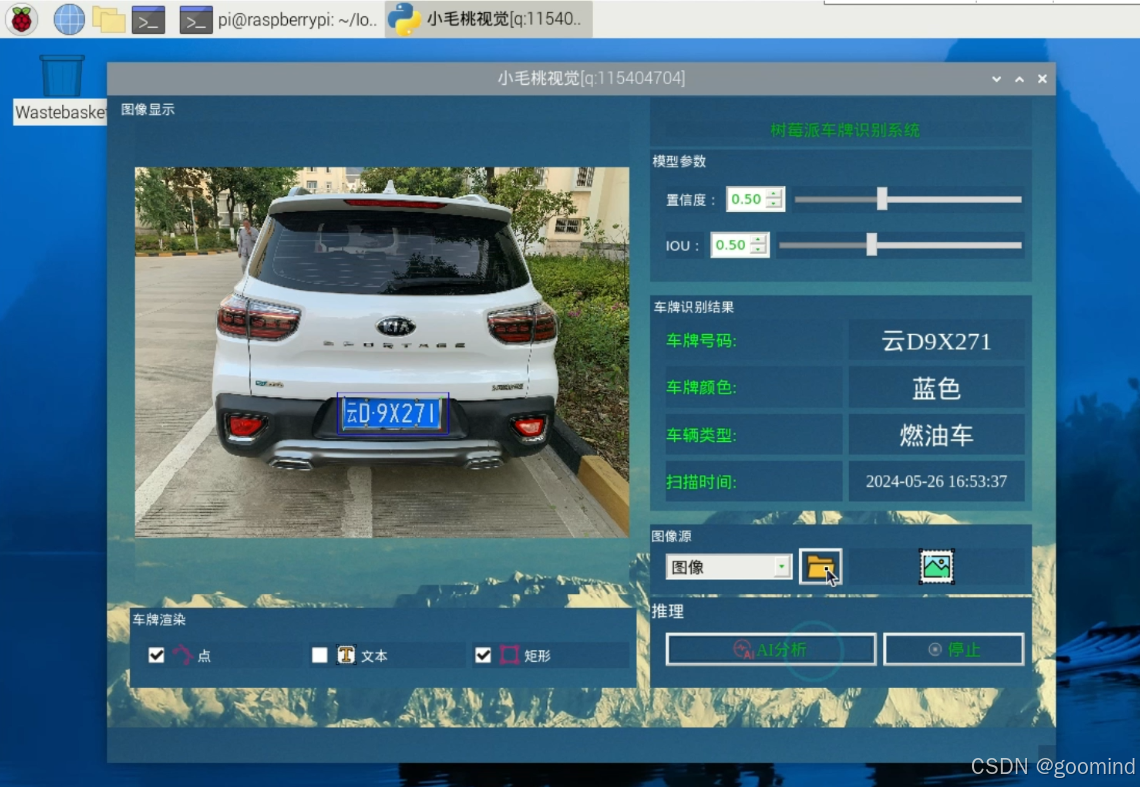This screenshot has width=1140, height=787.
Task: Click the 车牌号码 label
Action: 701,340
